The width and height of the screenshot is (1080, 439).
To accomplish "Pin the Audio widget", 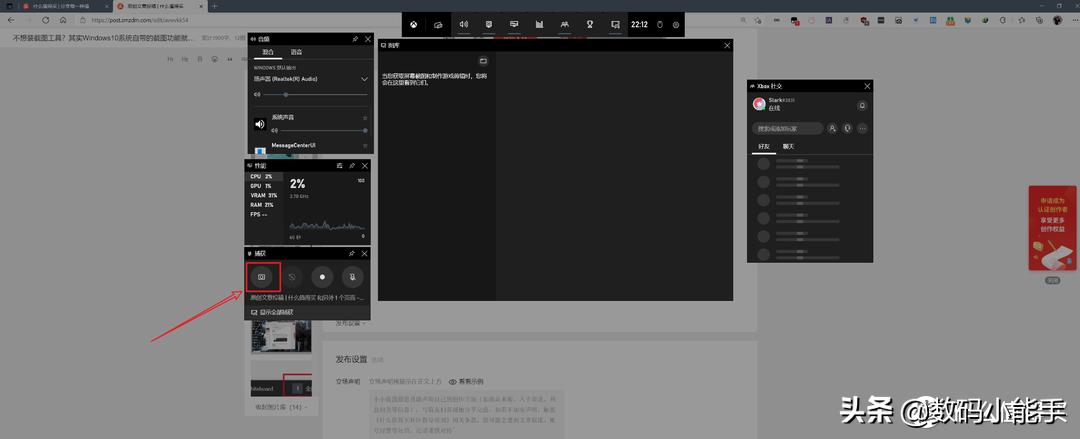I will [355, 39].
